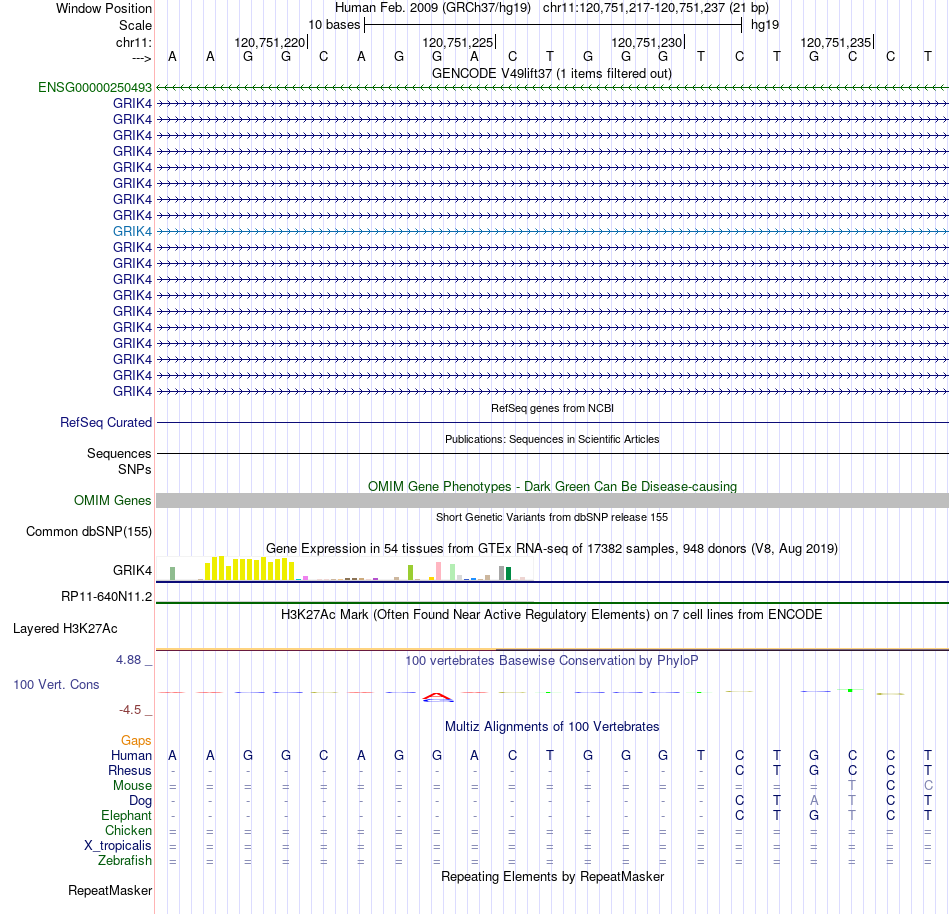Click the 4.88 conservation upper-bound value

click(128, 660)
